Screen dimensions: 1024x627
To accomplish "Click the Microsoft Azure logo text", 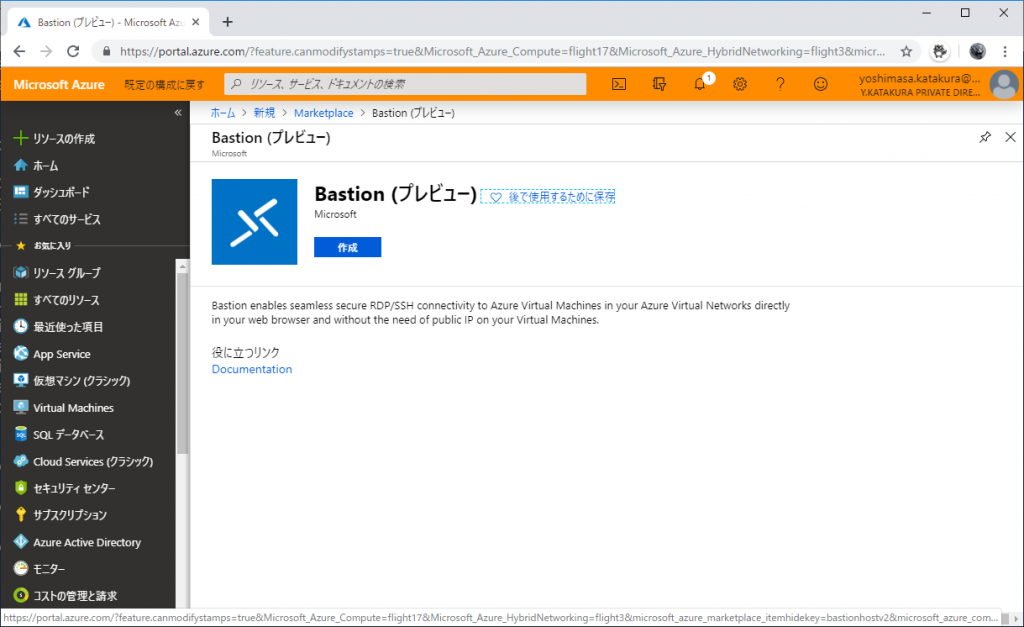I will coord(59,84).
